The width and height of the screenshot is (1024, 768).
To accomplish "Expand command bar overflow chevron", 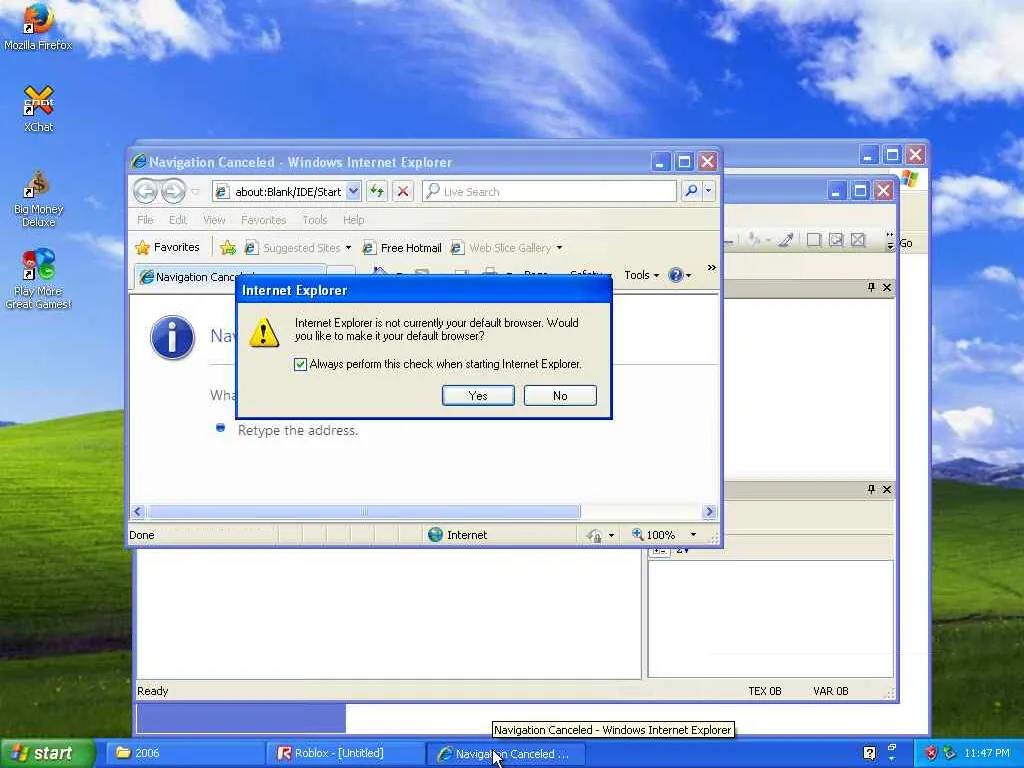I will pyautogui.click(x=711, y=268).
